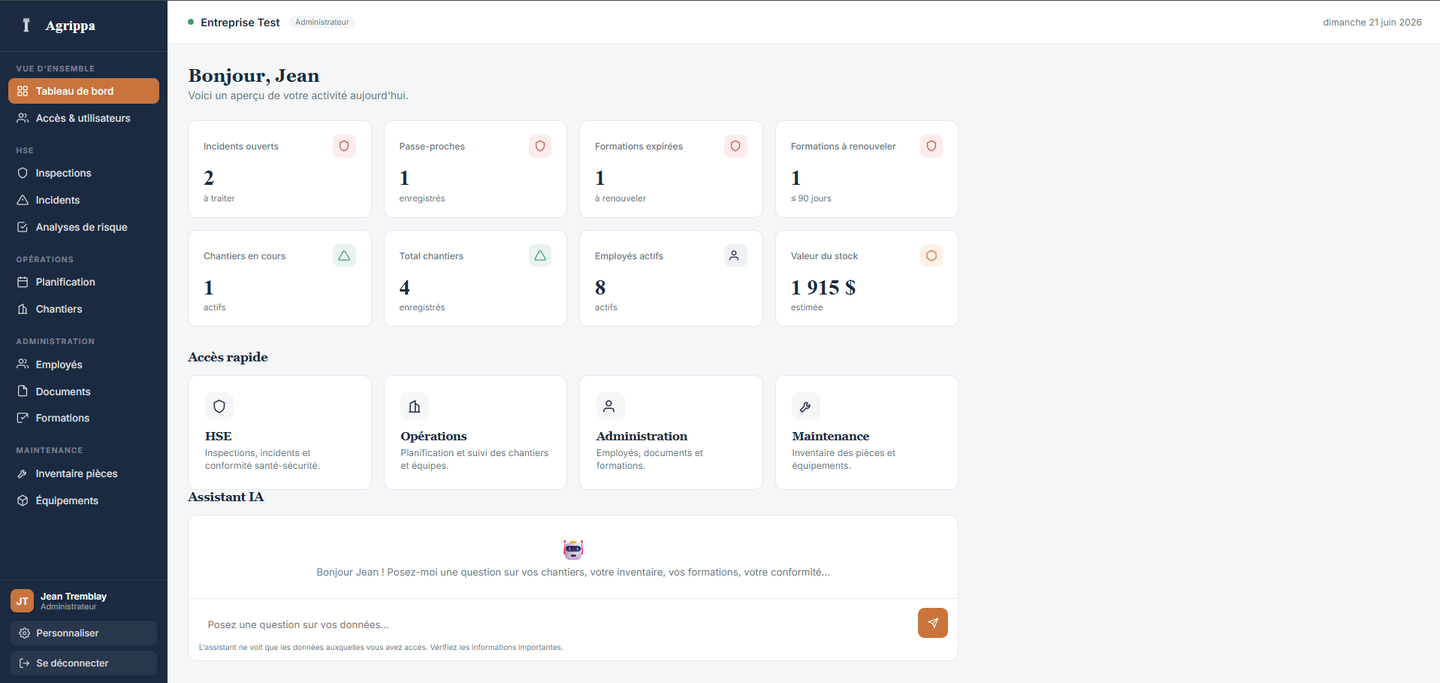Click the shield icon on Incidents ouverts card

pyautogui.click(x=344, y=146)
